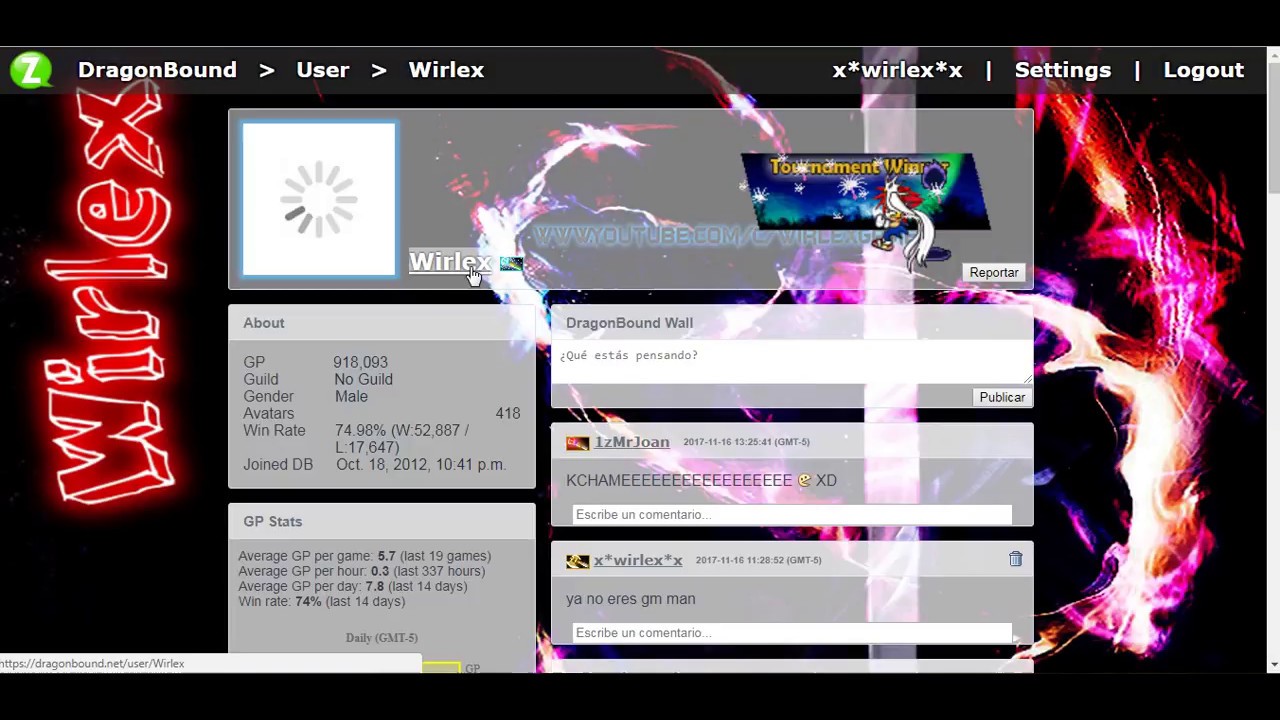Click the 'No Guild' text
Image resolution: width=1280 pixels, height=720 pixels.
(363, 379)
